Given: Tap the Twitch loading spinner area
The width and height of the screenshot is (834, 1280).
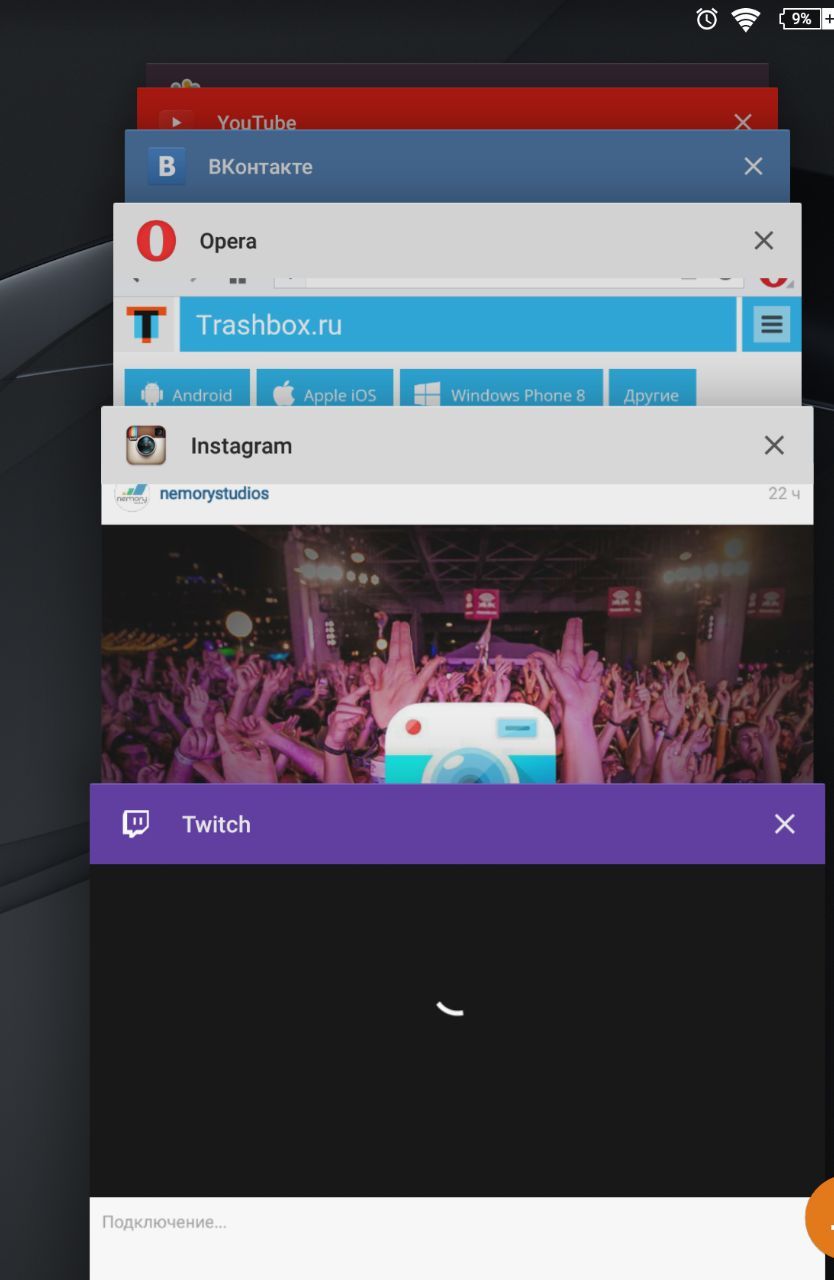Looking at the screenshot, I should [x=451, y=1007].
